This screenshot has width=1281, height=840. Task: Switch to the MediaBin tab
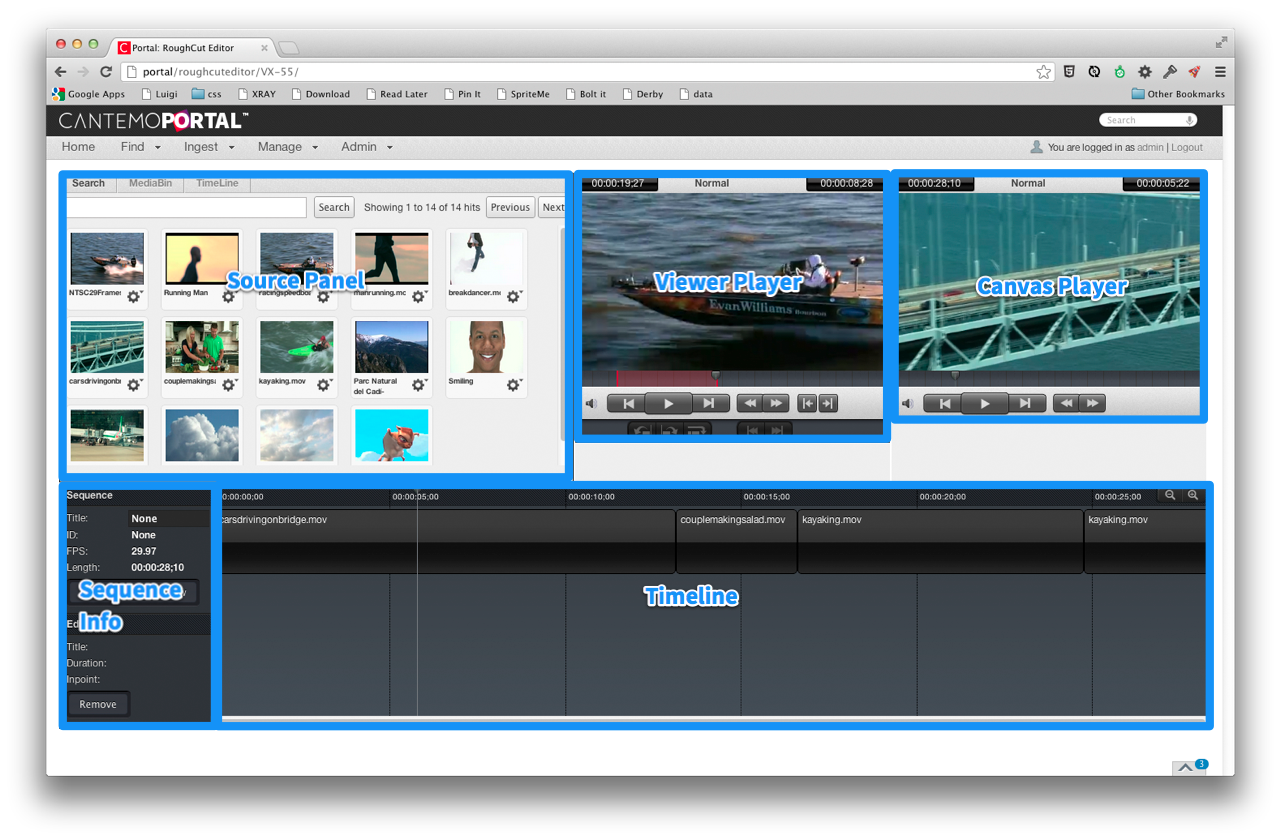tap(150, 183)
